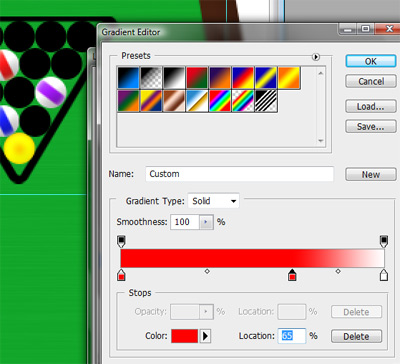Select the transparent rainbow gradient preset
400x364 pixels.
[243, 101]
